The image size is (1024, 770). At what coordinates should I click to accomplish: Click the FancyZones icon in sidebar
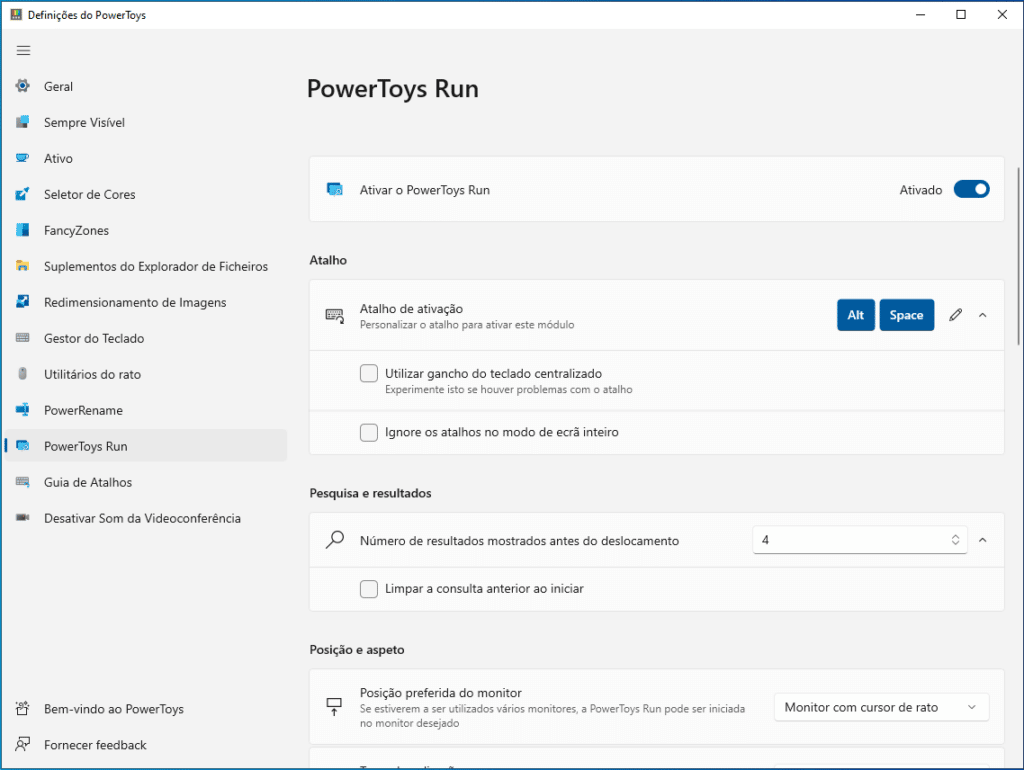(22, 230)
